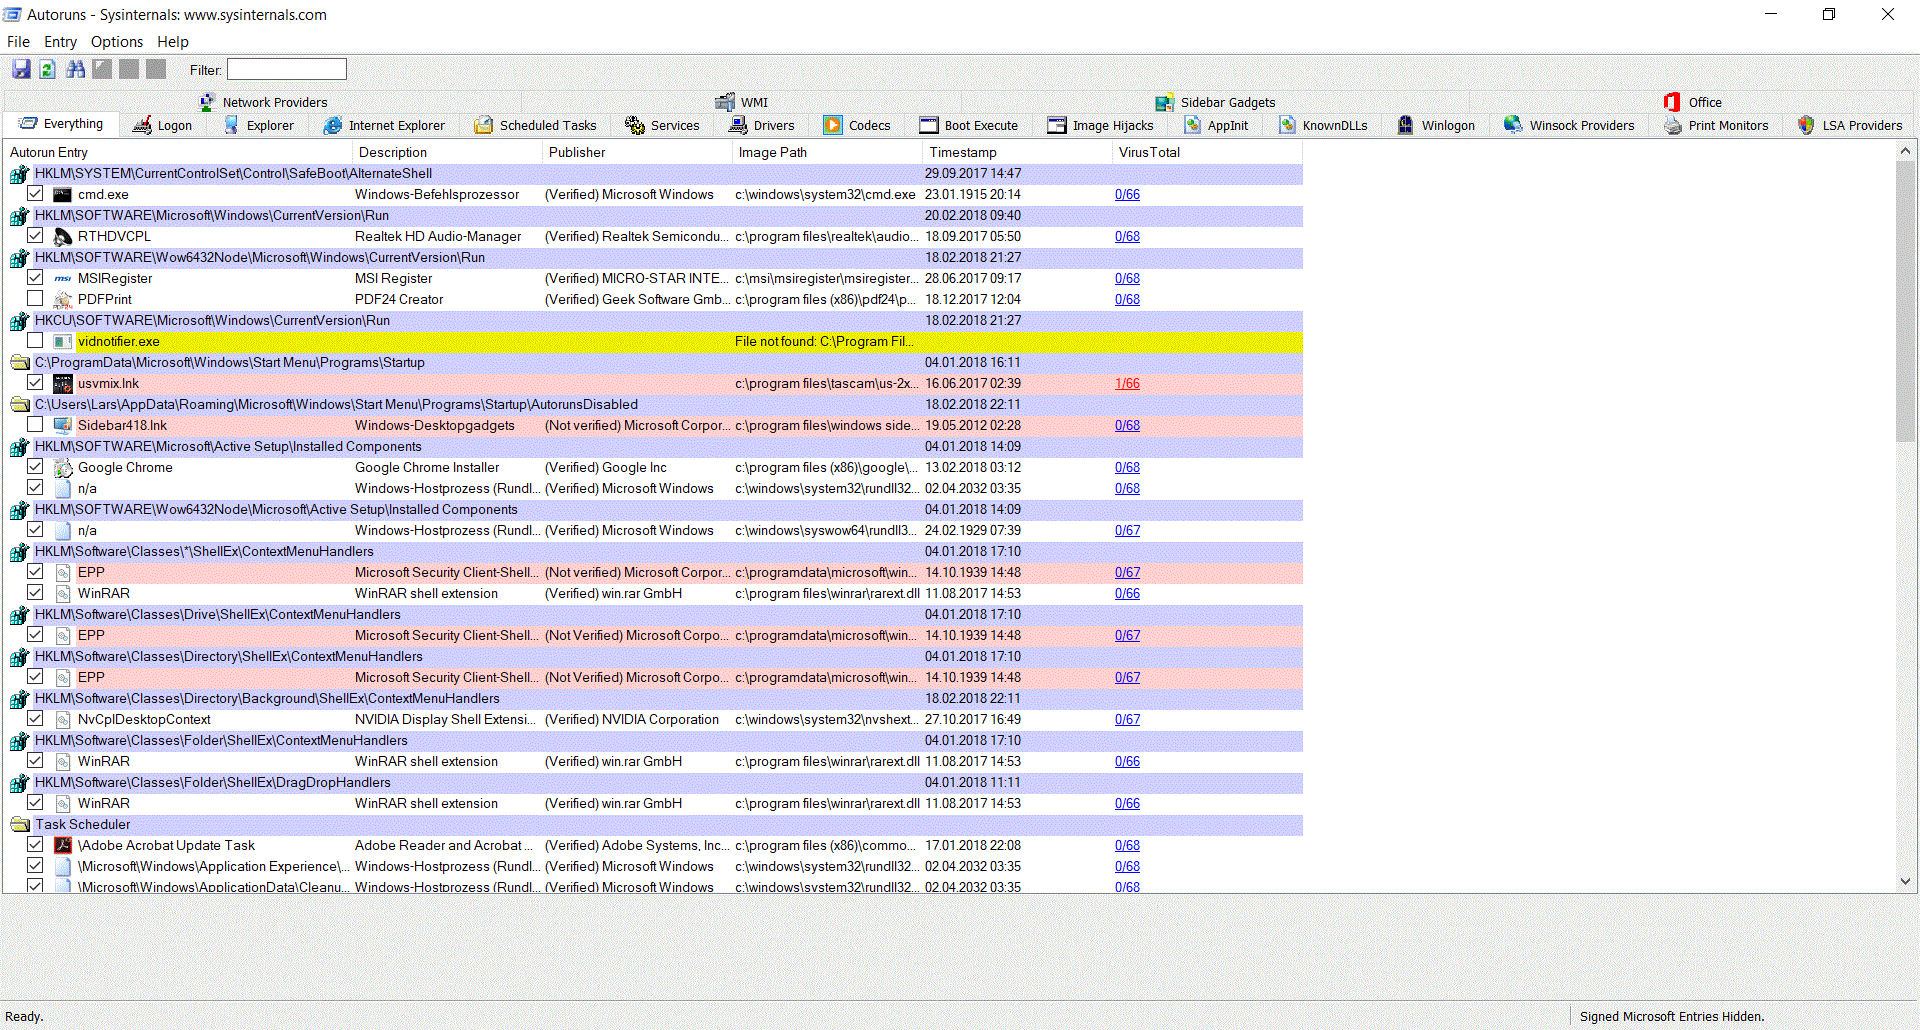This screenshot has width=1920, height=1030.
Task: Switch to the Explorer tab
Action: tap(258, 125)
